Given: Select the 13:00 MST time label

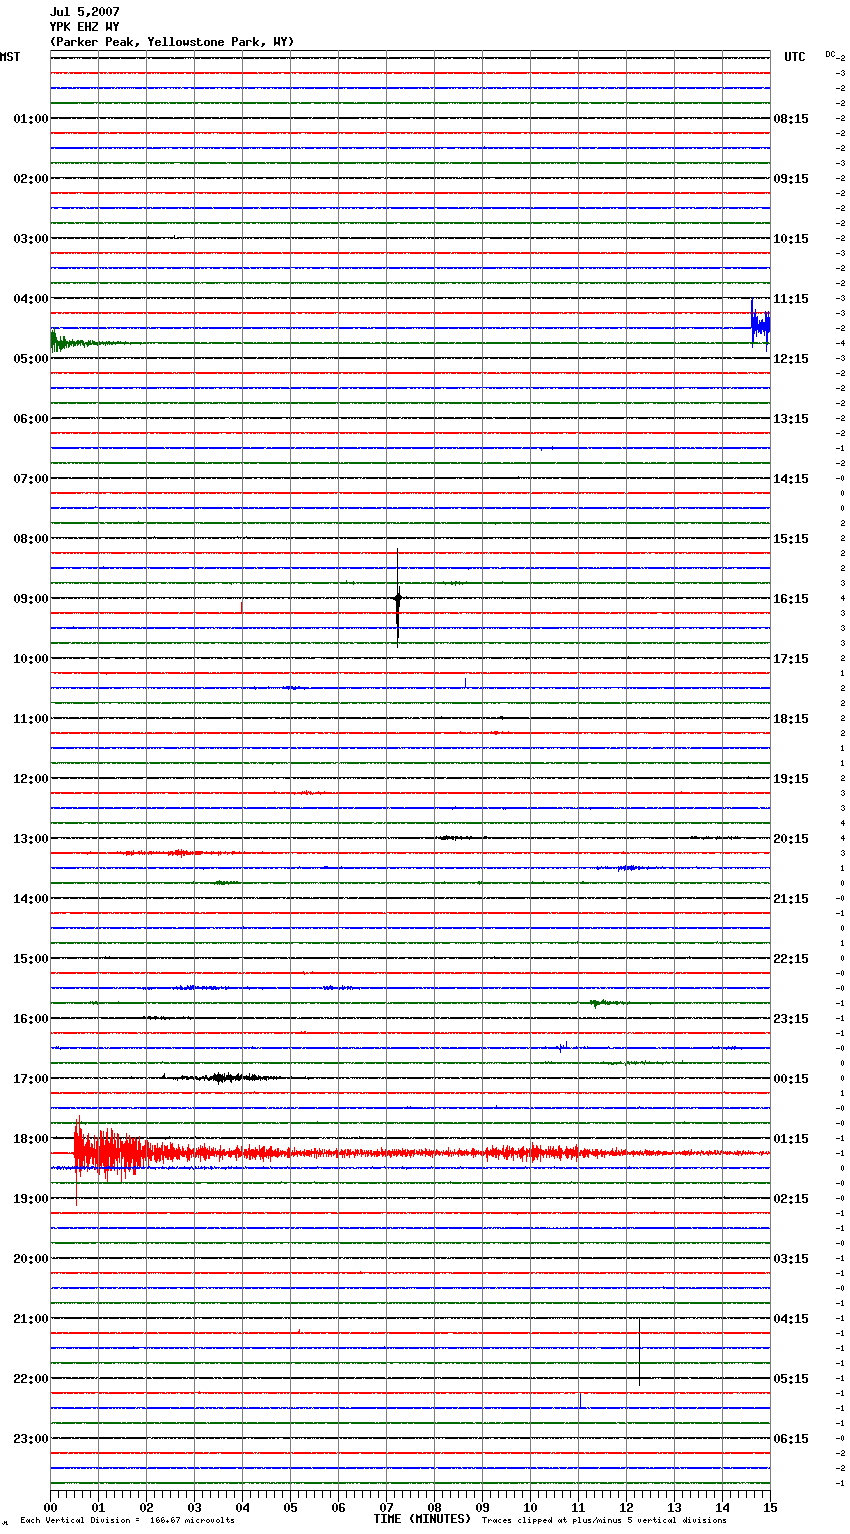Looking at the screenshot, I should [x=30, y=839].
